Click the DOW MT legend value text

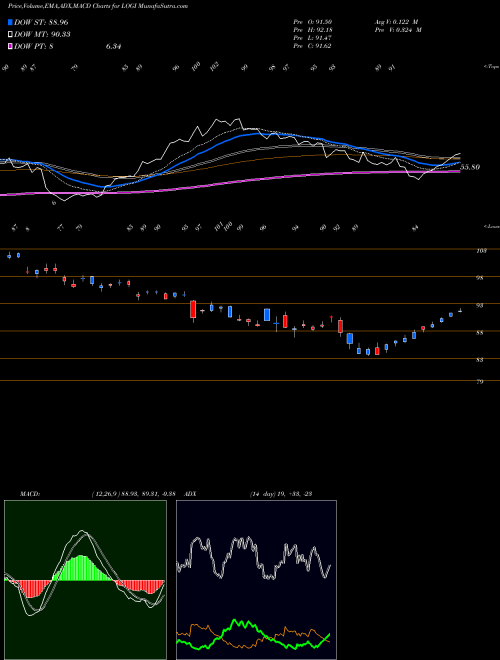pos(42,35)
